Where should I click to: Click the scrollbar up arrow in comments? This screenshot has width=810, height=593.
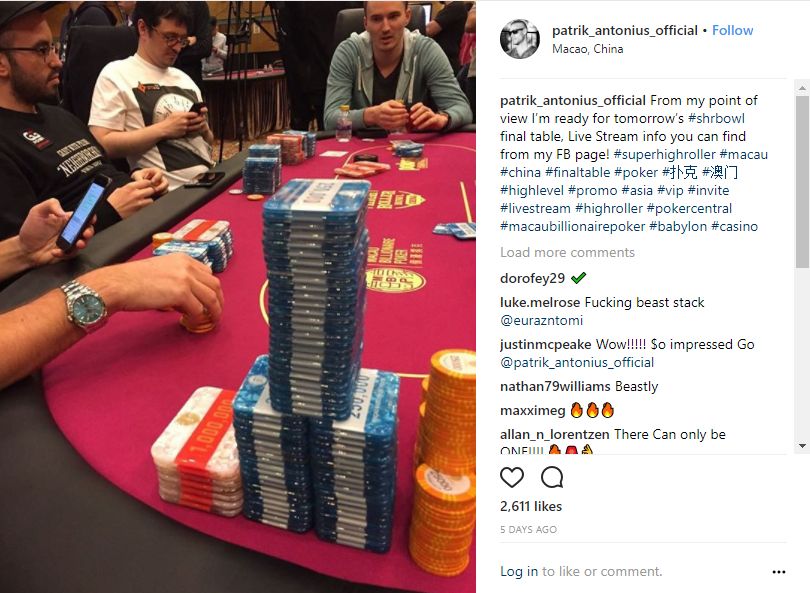pos(802,88)
